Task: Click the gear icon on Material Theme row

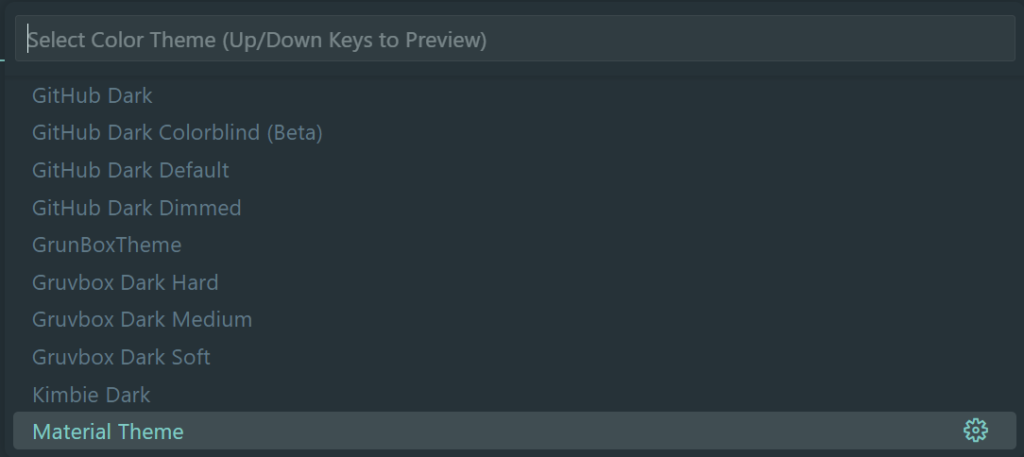Action: point(975,431)
